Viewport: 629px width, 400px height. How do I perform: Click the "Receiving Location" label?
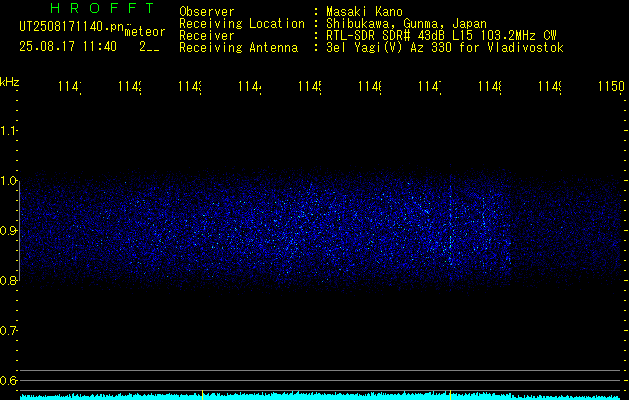pos(242,24)
